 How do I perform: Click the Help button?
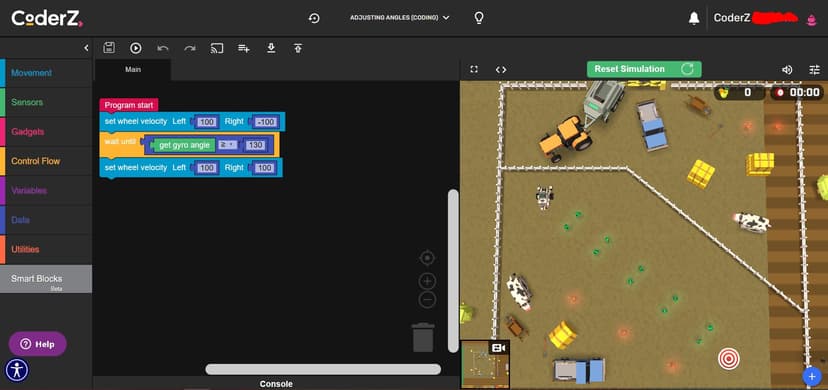tap(37, 344)
